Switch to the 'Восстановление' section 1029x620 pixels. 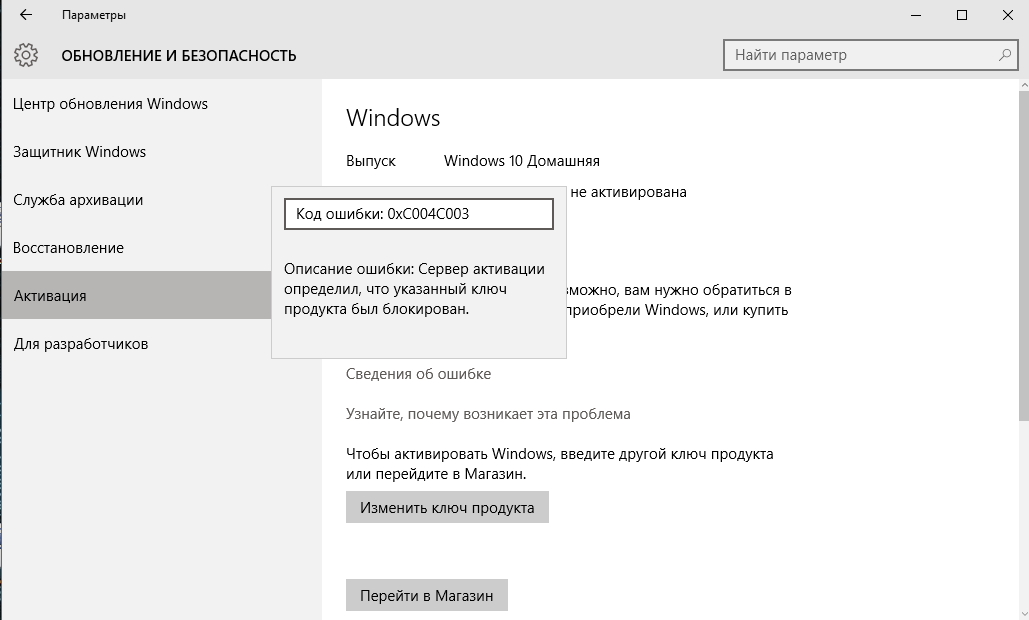pyautogui.click(x=69, y=248)
